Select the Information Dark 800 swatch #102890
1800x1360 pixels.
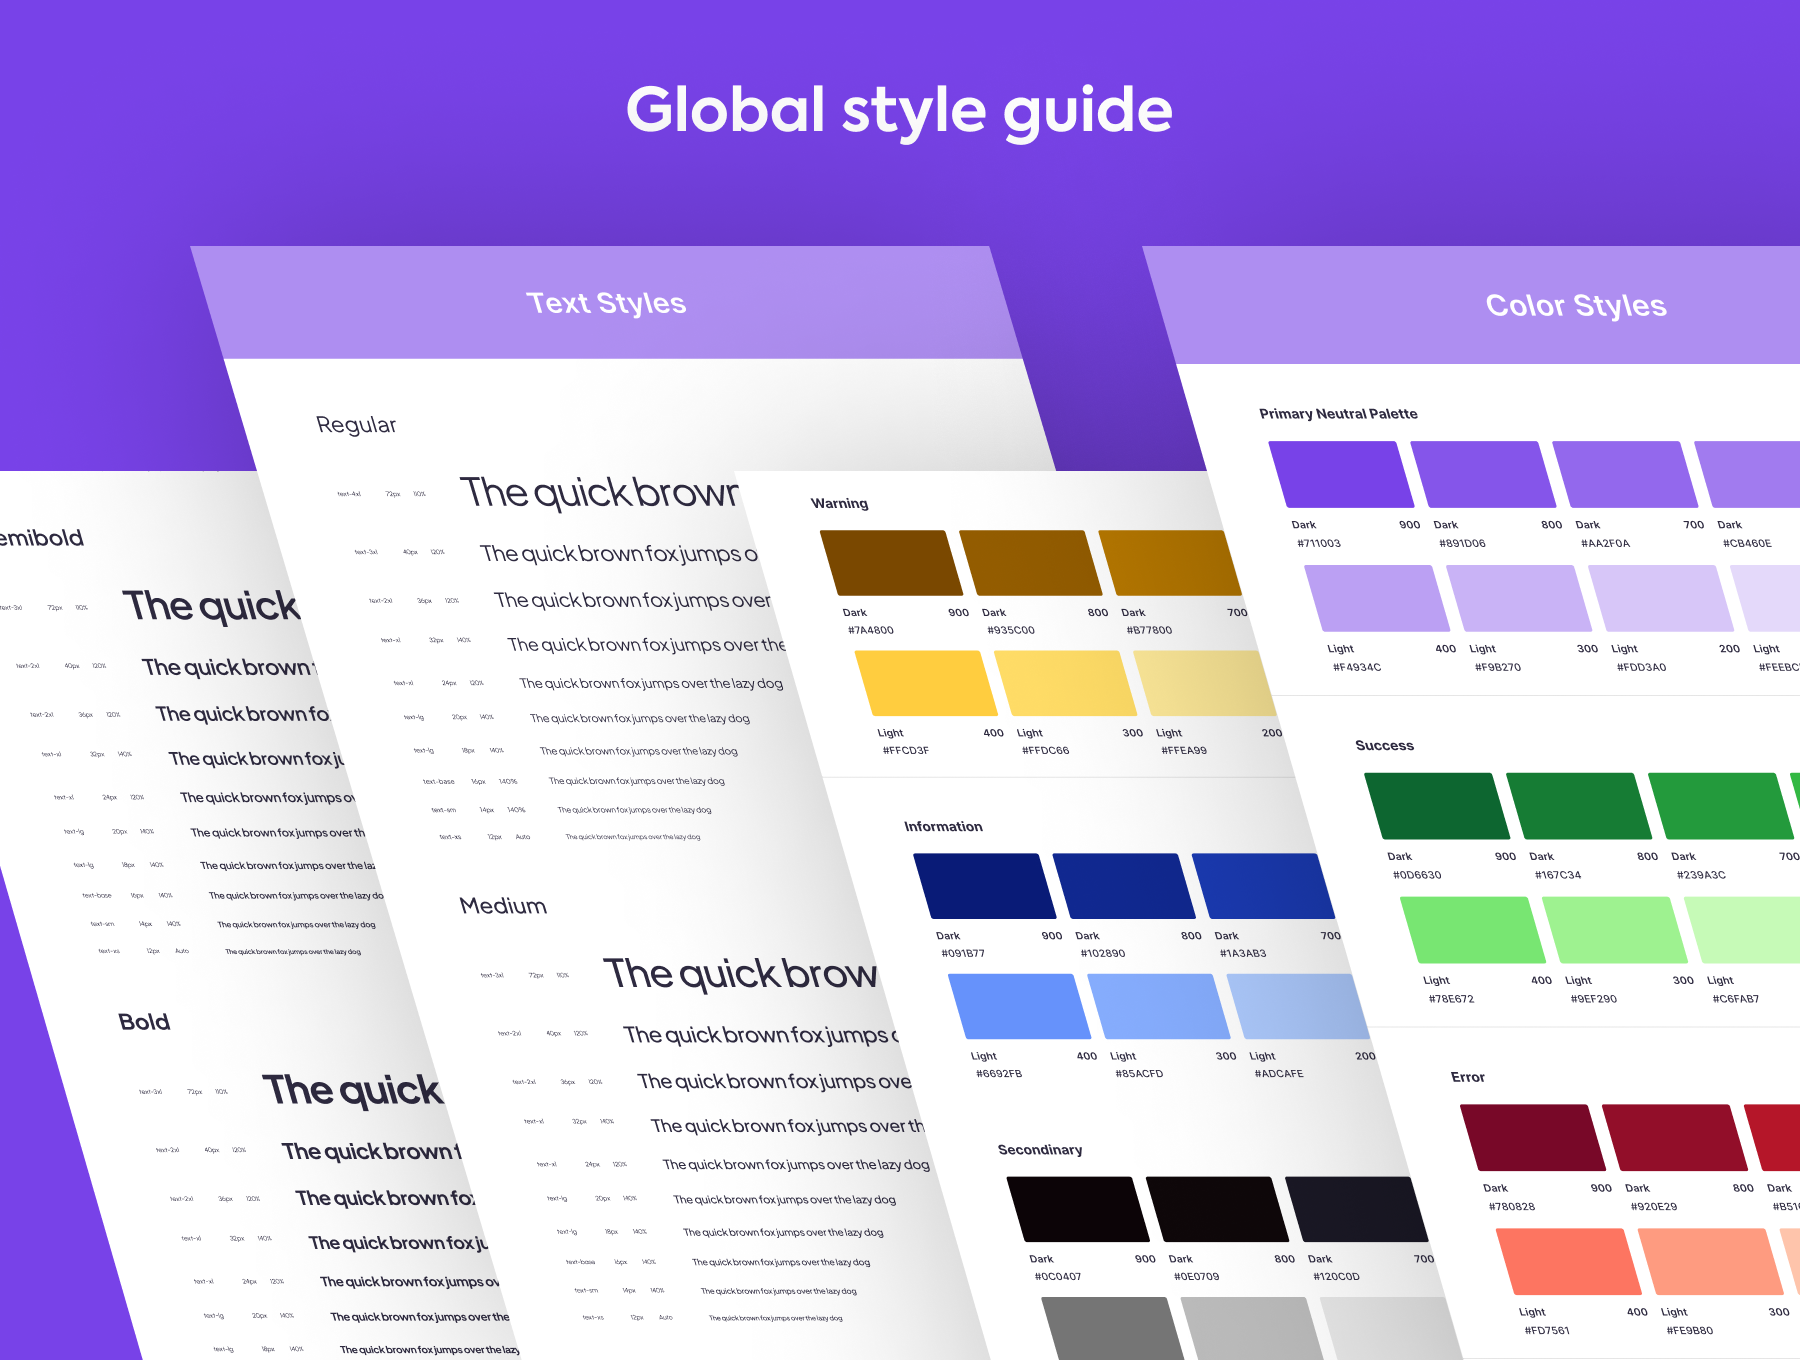[x=1123, y=886]
